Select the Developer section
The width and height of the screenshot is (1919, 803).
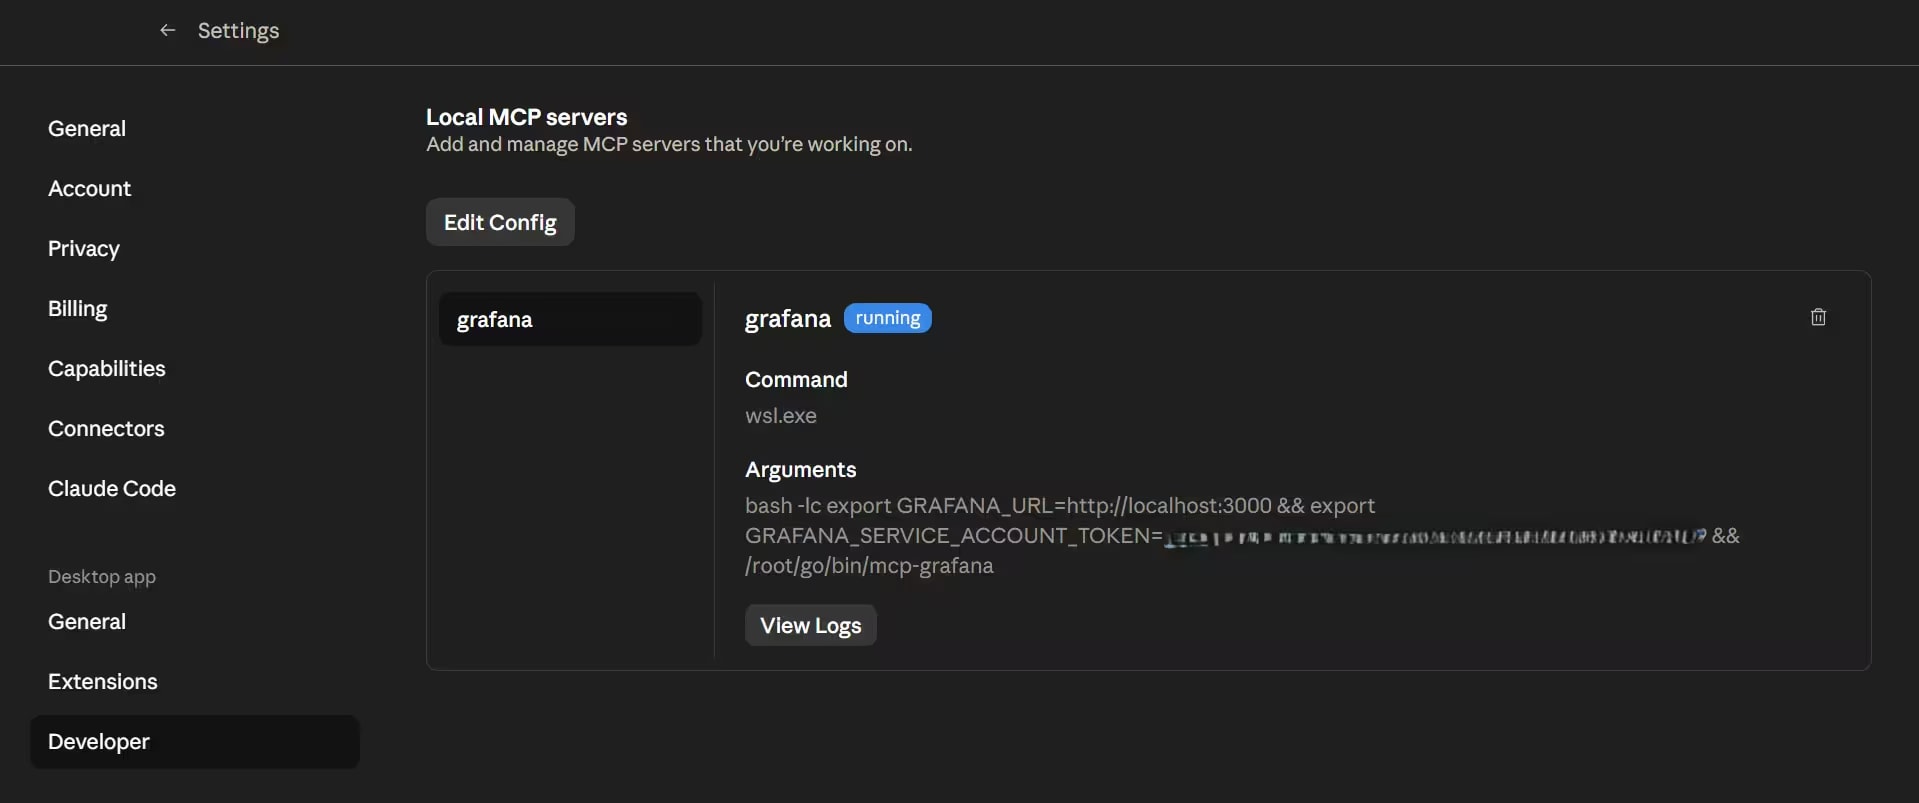[x=195, y=742]
